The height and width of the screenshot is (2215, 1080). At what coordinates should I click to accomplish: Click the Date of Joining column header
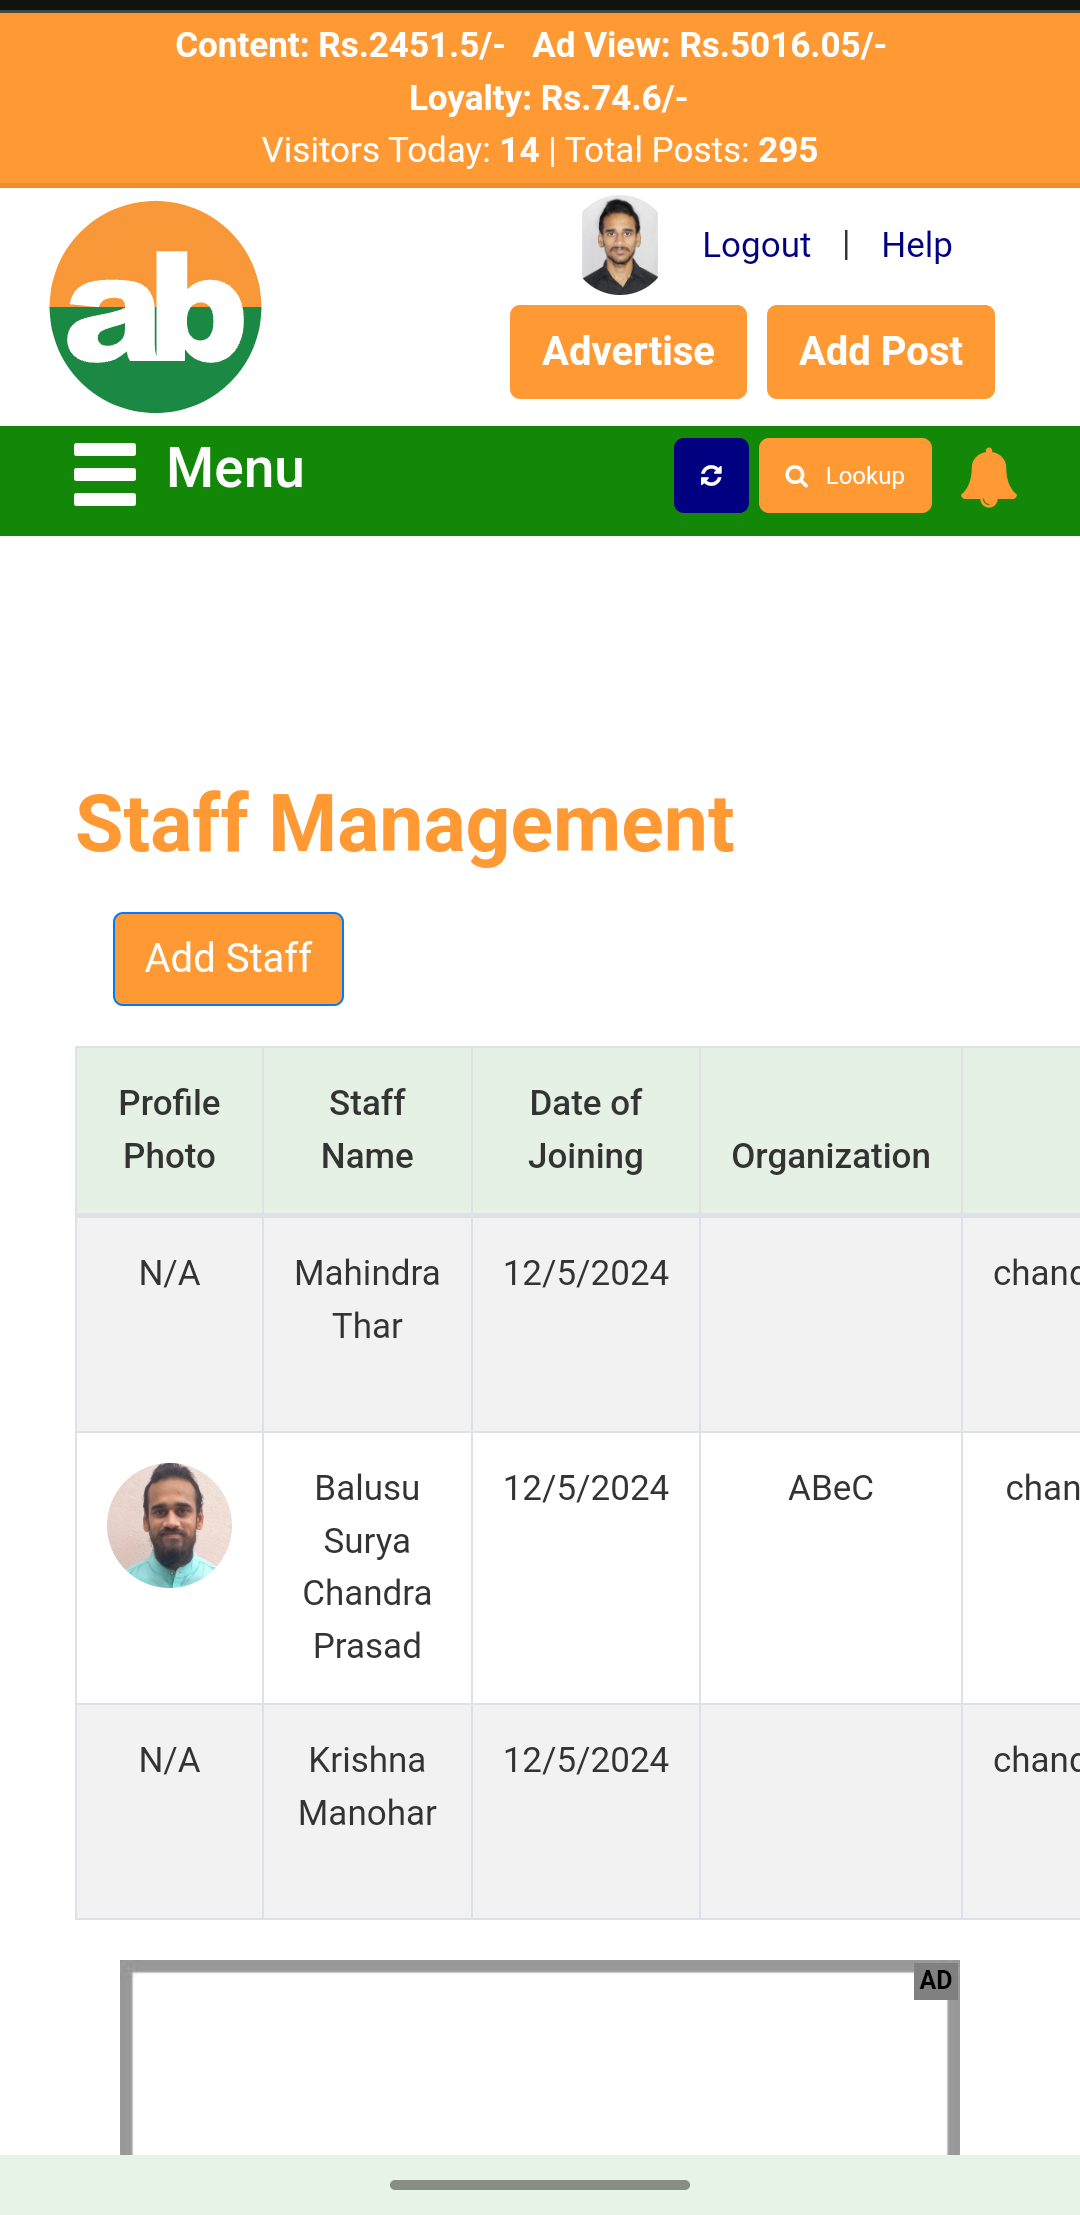tap(586, 1130)
